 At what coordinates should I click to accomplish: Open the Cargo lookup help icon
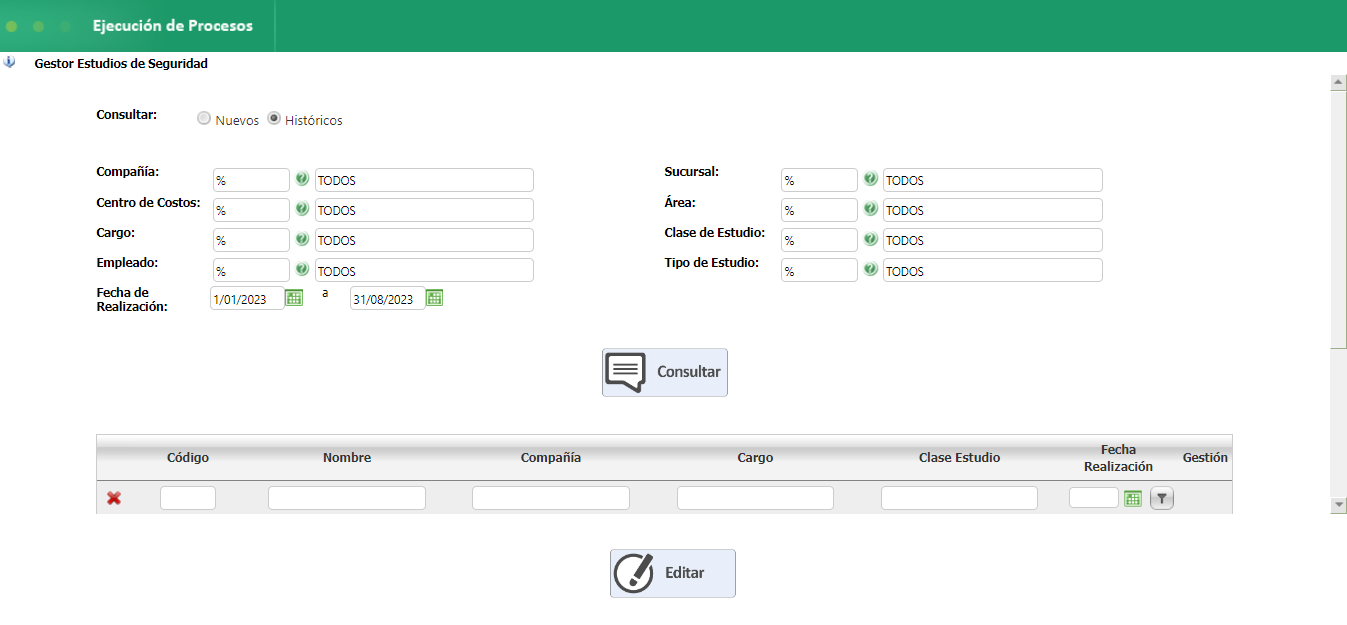[302, 240]
